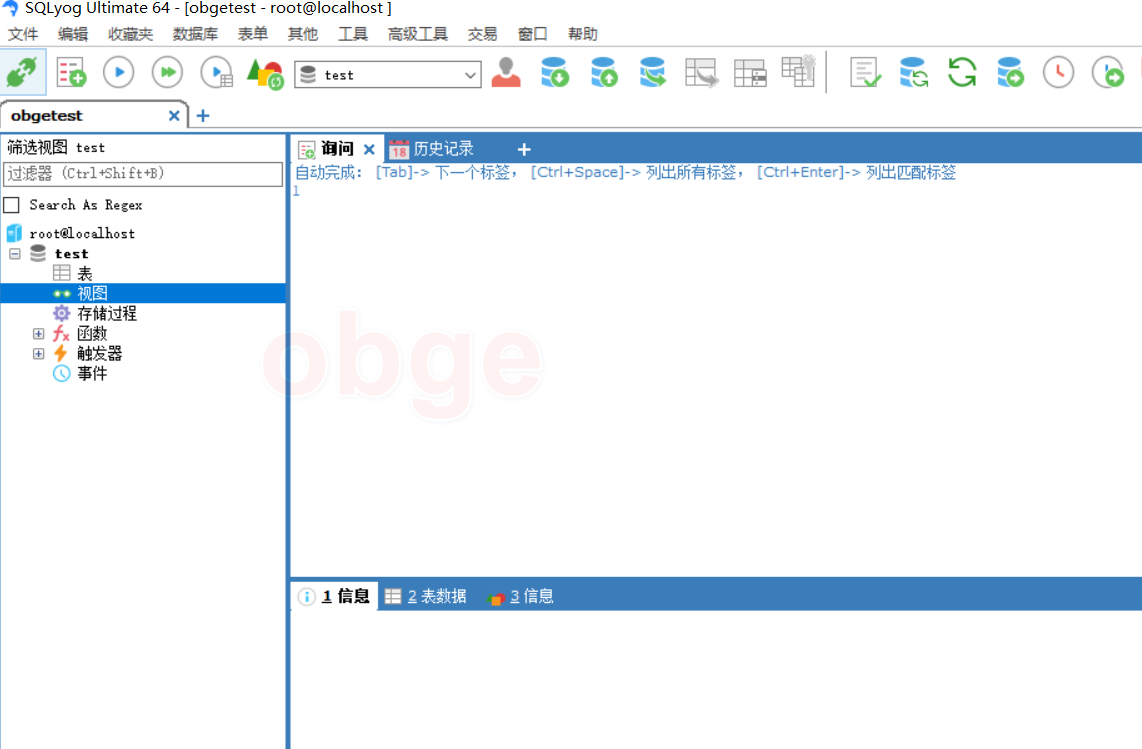Open the scheduled clock icon
The image size is (1142, 749).
pyautogui.click(x=1058, y=72)
